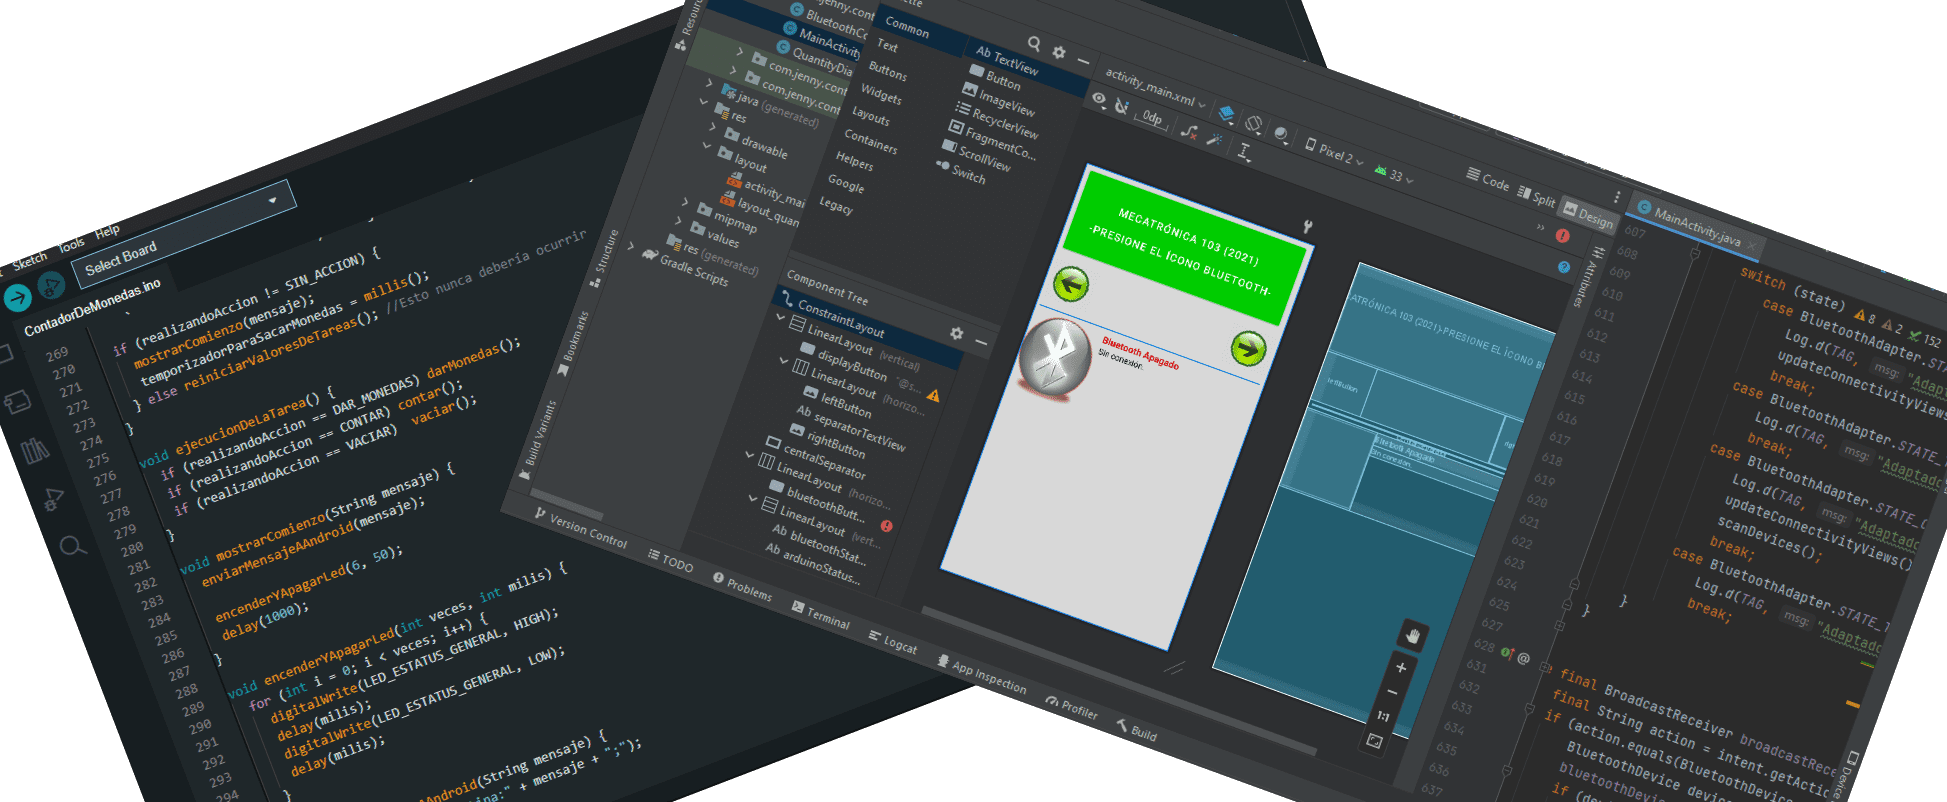Click the red error indicator in design editor

pyautogui.click(x=1563, y=236)
